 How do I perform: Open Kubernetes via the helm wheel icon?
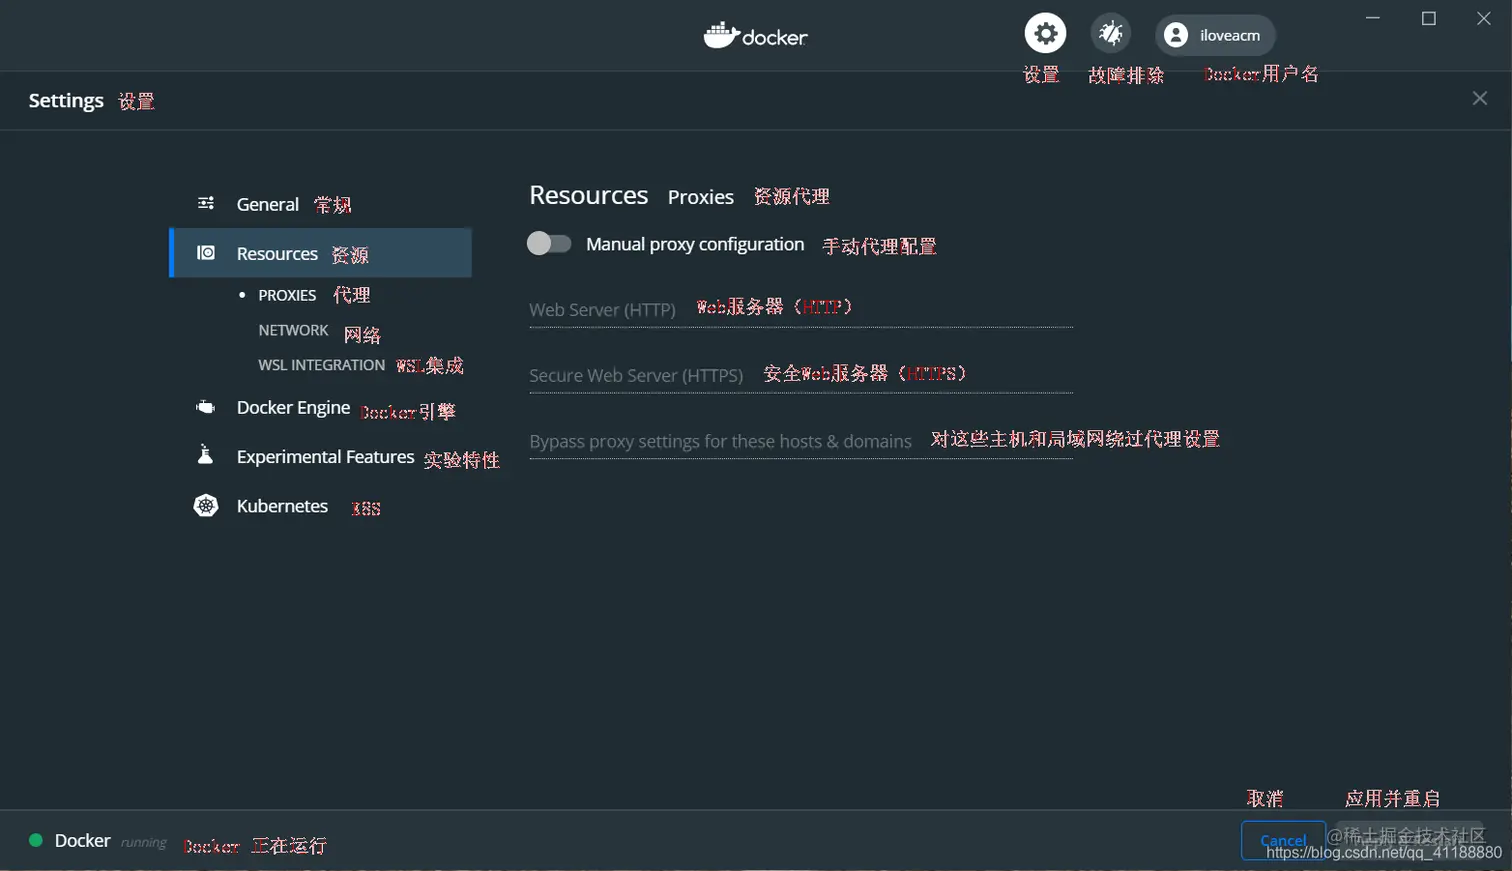[205, 505]
